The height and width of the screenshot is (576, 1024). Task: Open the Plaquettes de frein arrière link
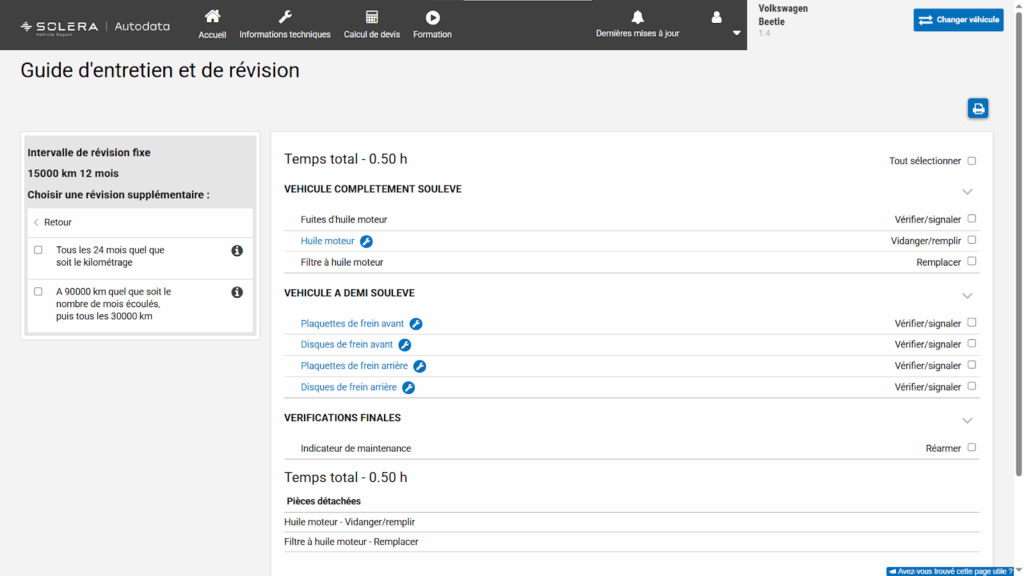pos(354,366)
